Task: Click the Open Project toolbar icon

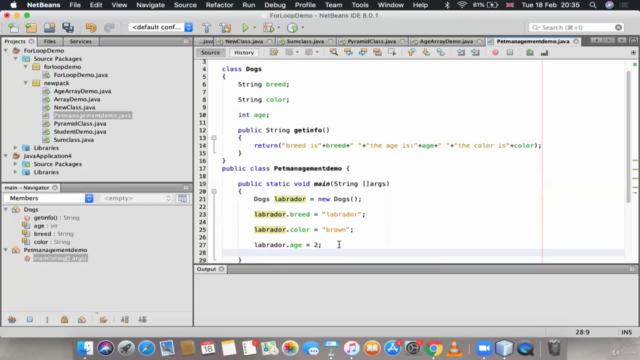Action: click(49, 27)
